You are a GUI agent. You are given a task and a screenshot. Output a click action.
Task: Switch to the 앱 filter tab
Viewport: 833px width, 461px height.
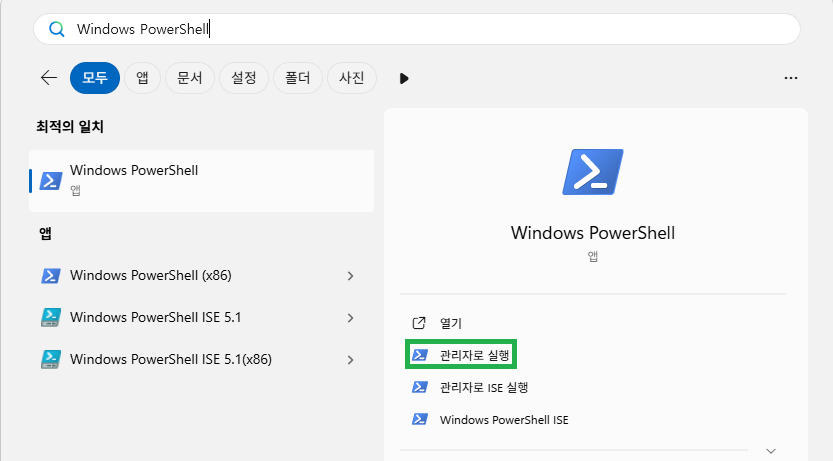[142, 78]
